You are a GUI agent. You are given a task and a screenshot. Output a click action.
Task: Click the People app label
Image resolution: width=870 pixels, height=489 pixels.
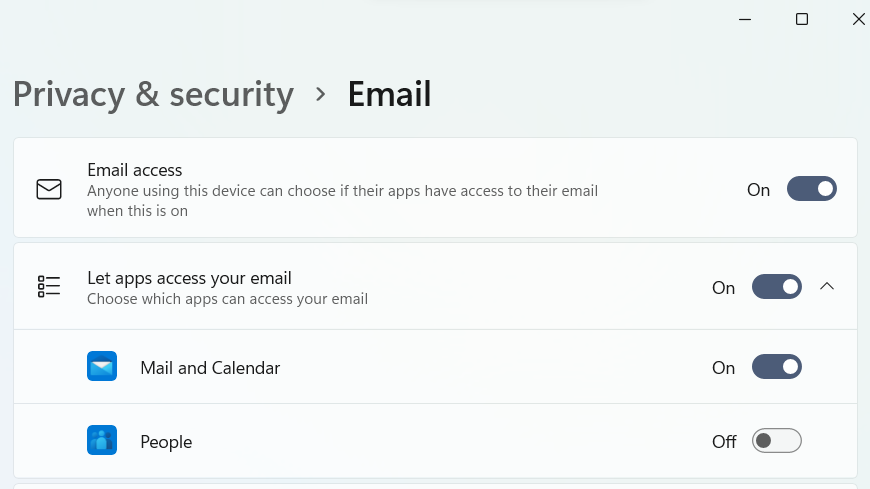point(166,442)
